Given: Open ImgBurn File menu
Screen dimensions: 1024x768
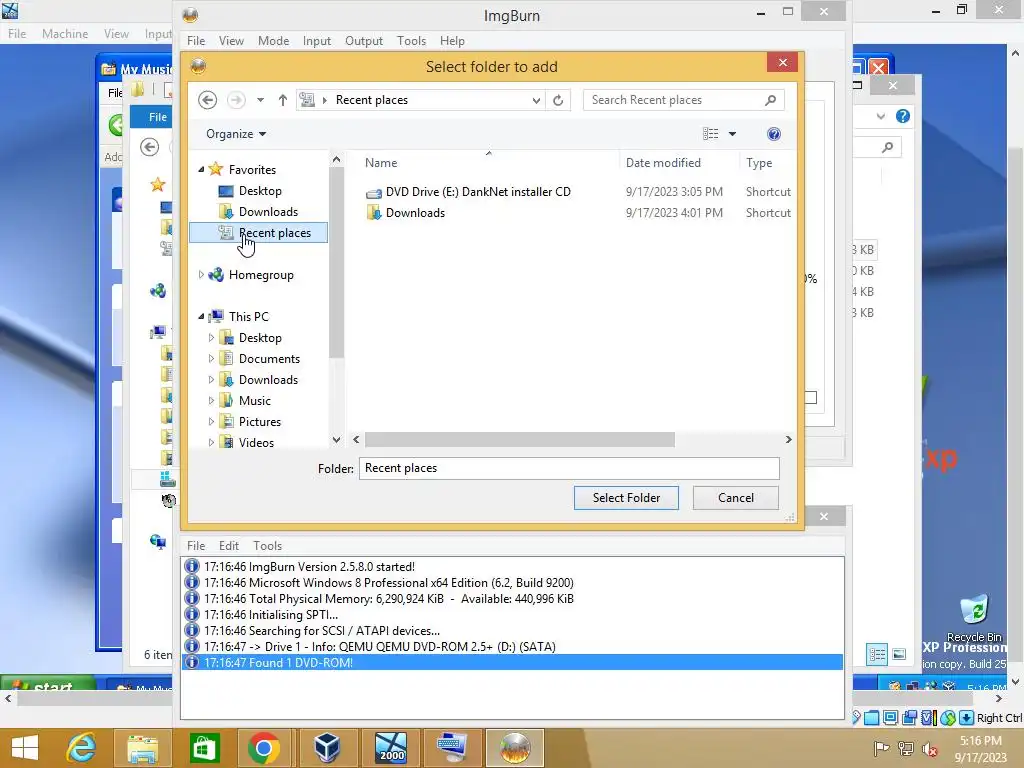Looking at the screenshot, I should 196,40.
